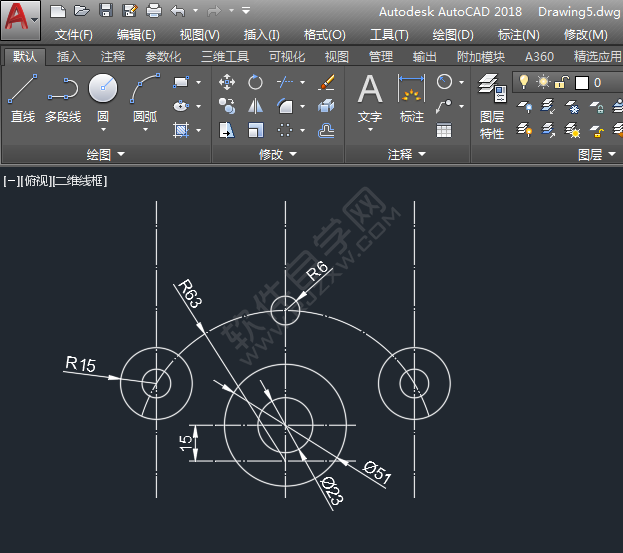The width and height of the screenshot is (623, 553).
Task: Open the 文件(F) menu
Action: tap(74, 34)
